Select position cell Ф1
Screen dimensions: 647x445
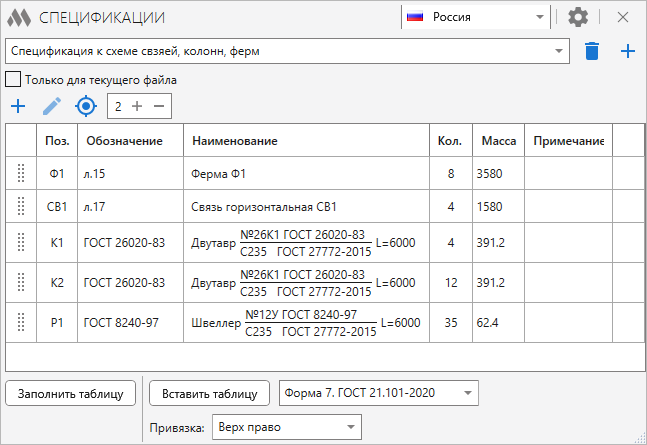[x=57, y=173]
